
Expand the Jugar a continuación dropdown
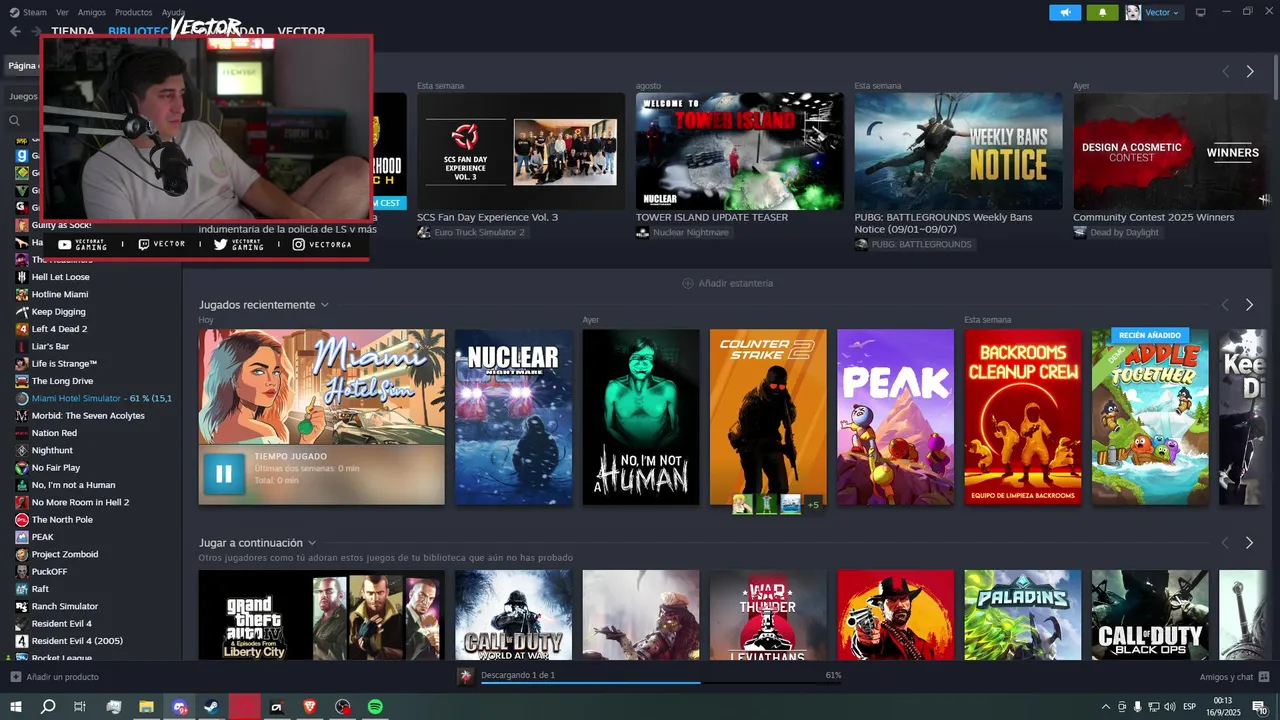[312, 543]
